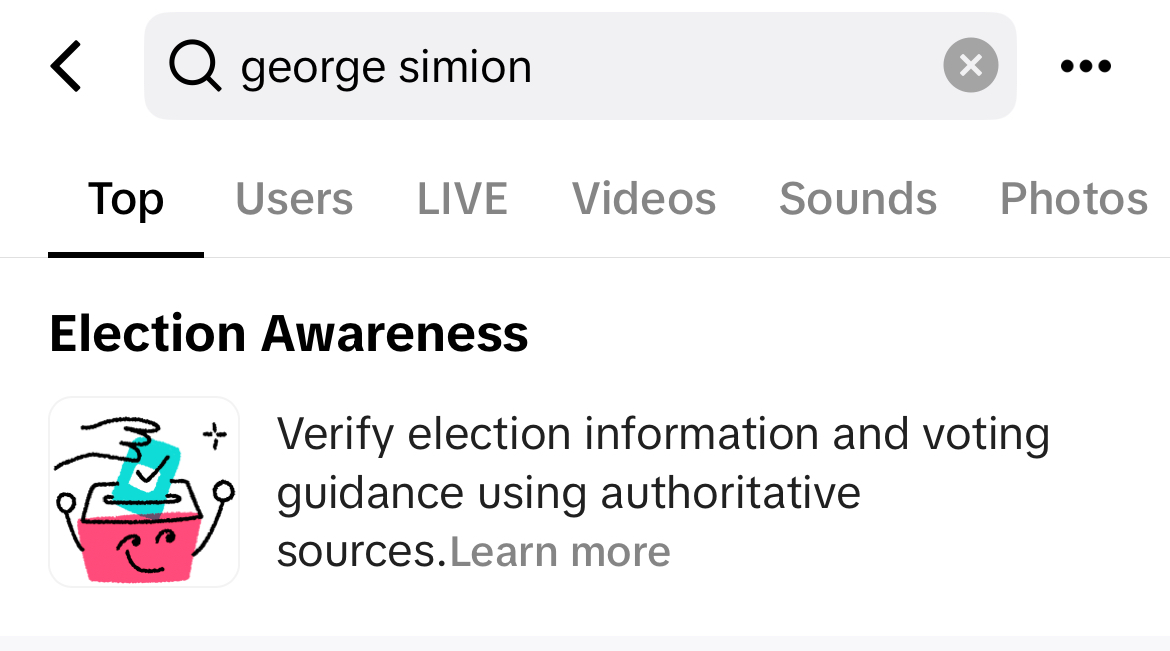Show the Videos results tab

[644, 199]
